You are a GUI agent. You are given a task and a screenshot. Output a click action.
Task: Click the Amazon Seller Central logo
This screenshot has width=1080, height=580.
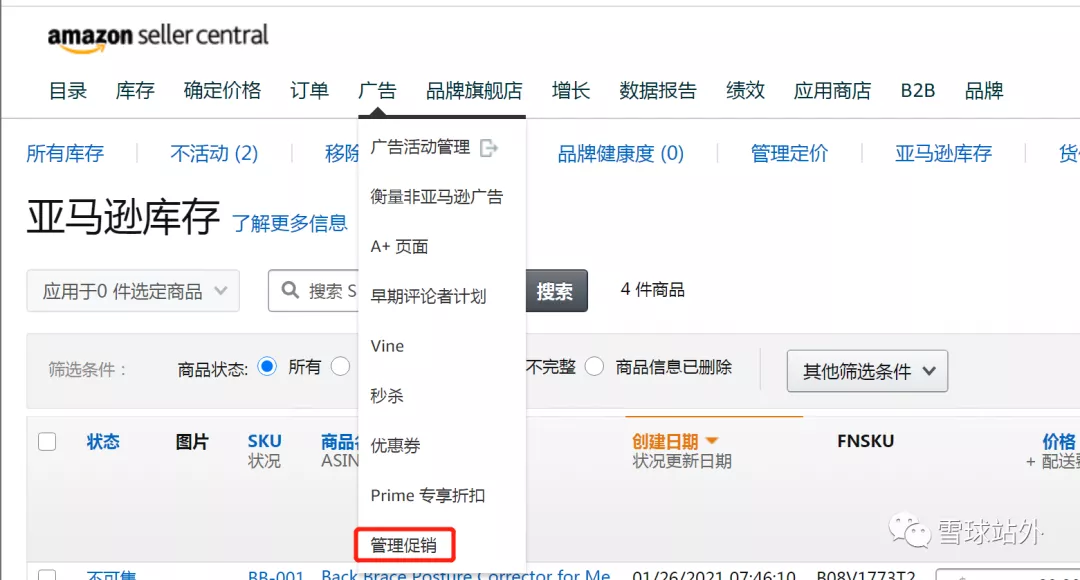157,37
